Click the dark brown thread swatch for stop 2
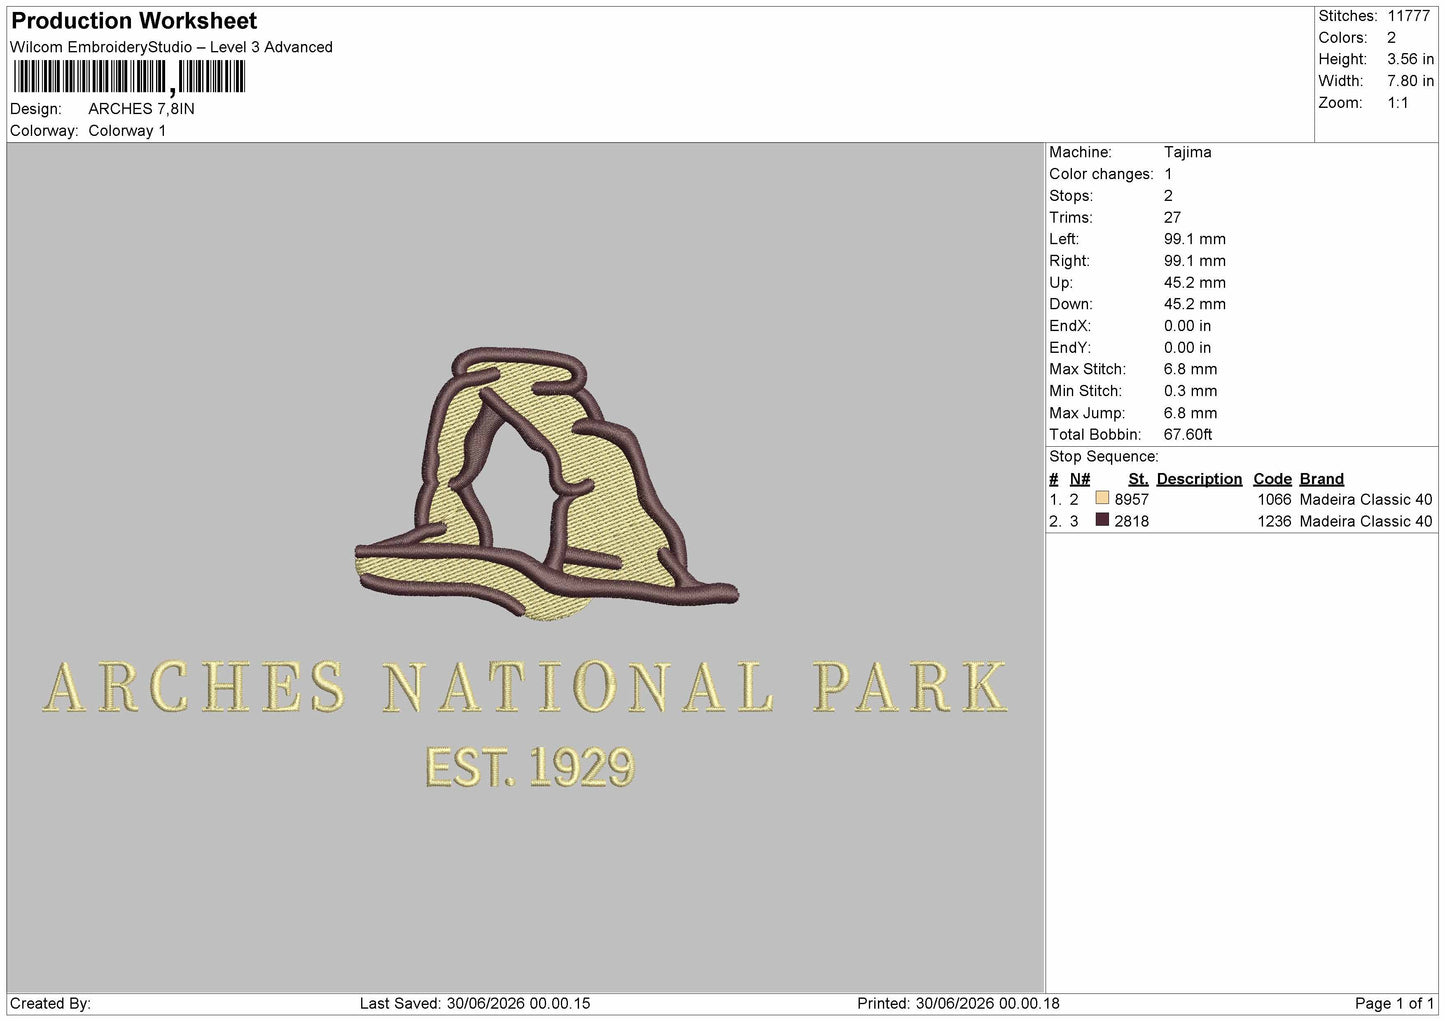The image size is (1445, 1021). point(1102,520)
